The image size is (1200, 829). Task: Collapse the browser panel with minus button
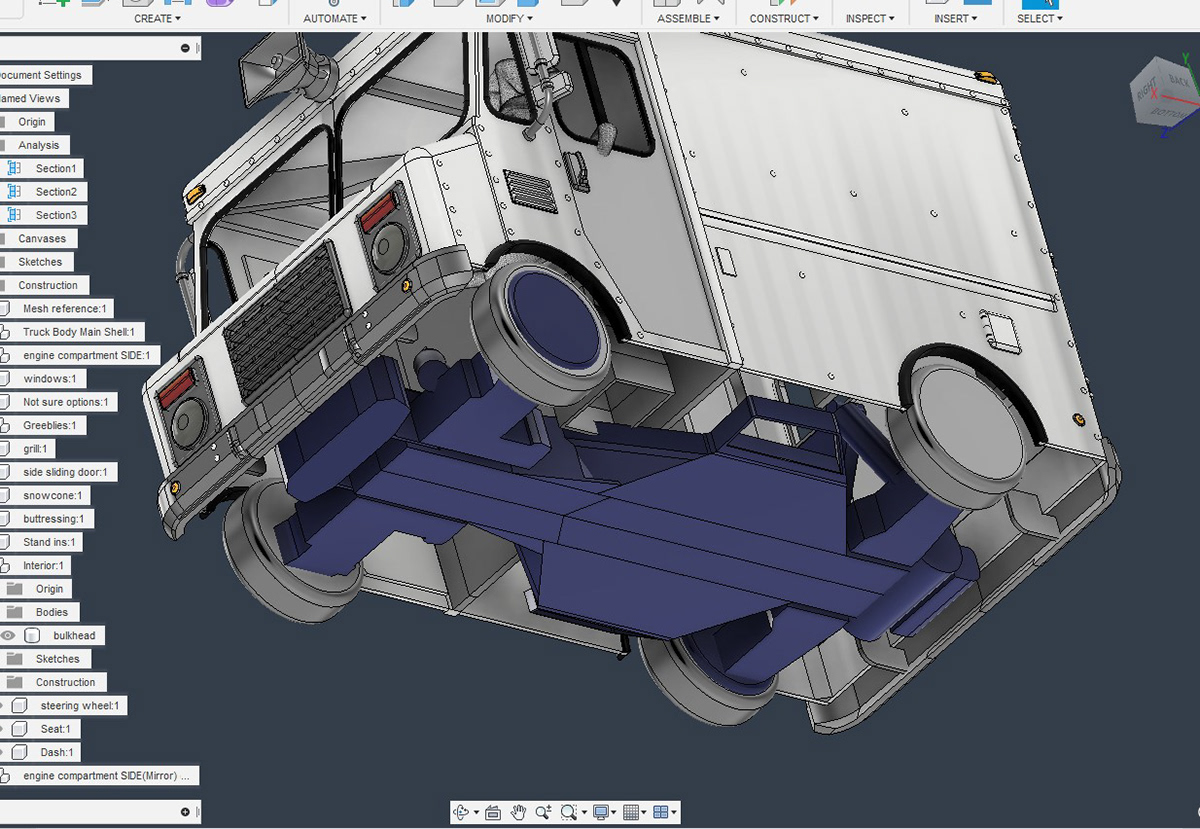tap(185, 48)
